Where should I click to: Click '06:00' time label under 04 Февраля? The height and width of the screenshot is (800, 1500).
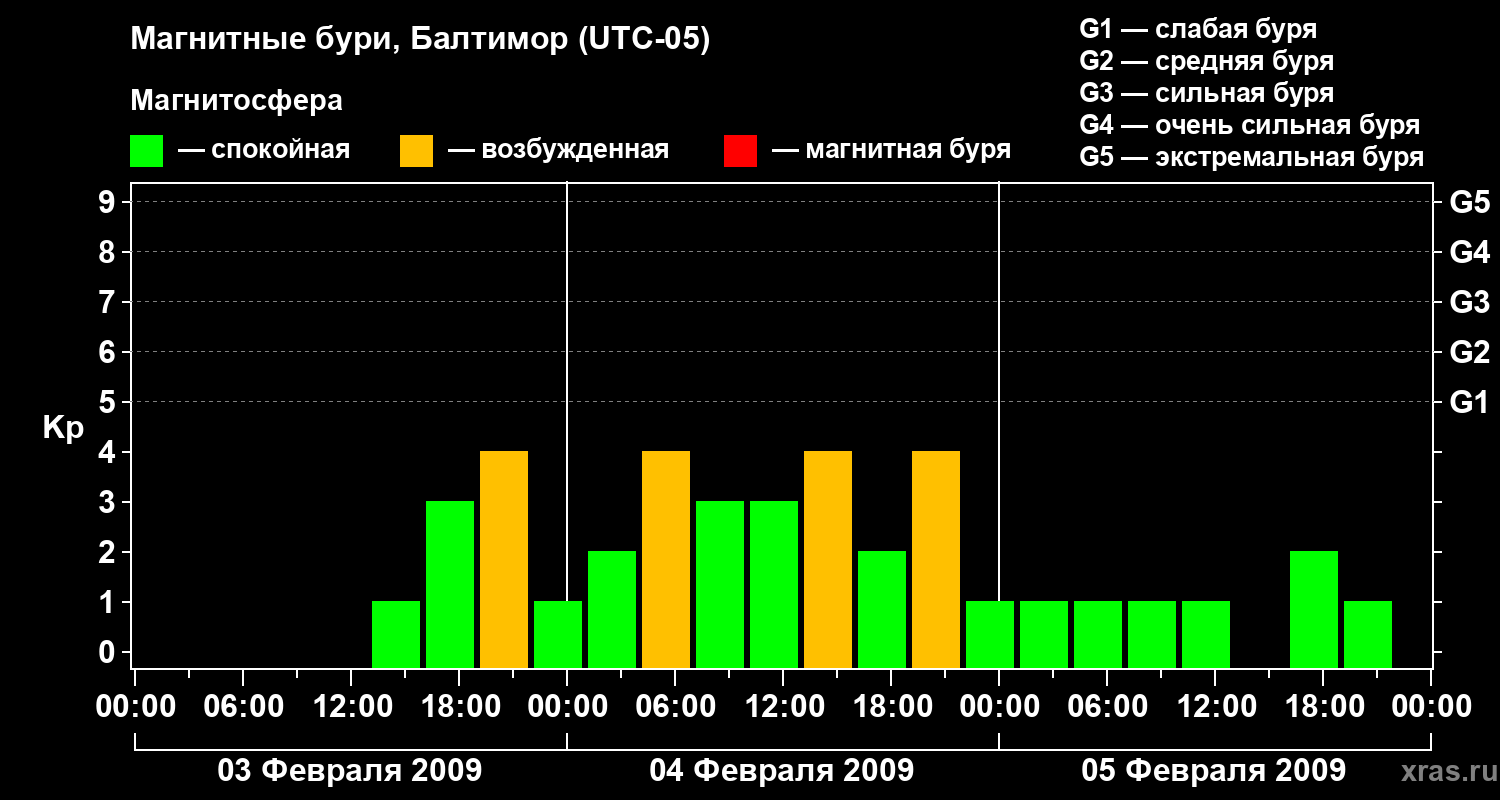675,707
